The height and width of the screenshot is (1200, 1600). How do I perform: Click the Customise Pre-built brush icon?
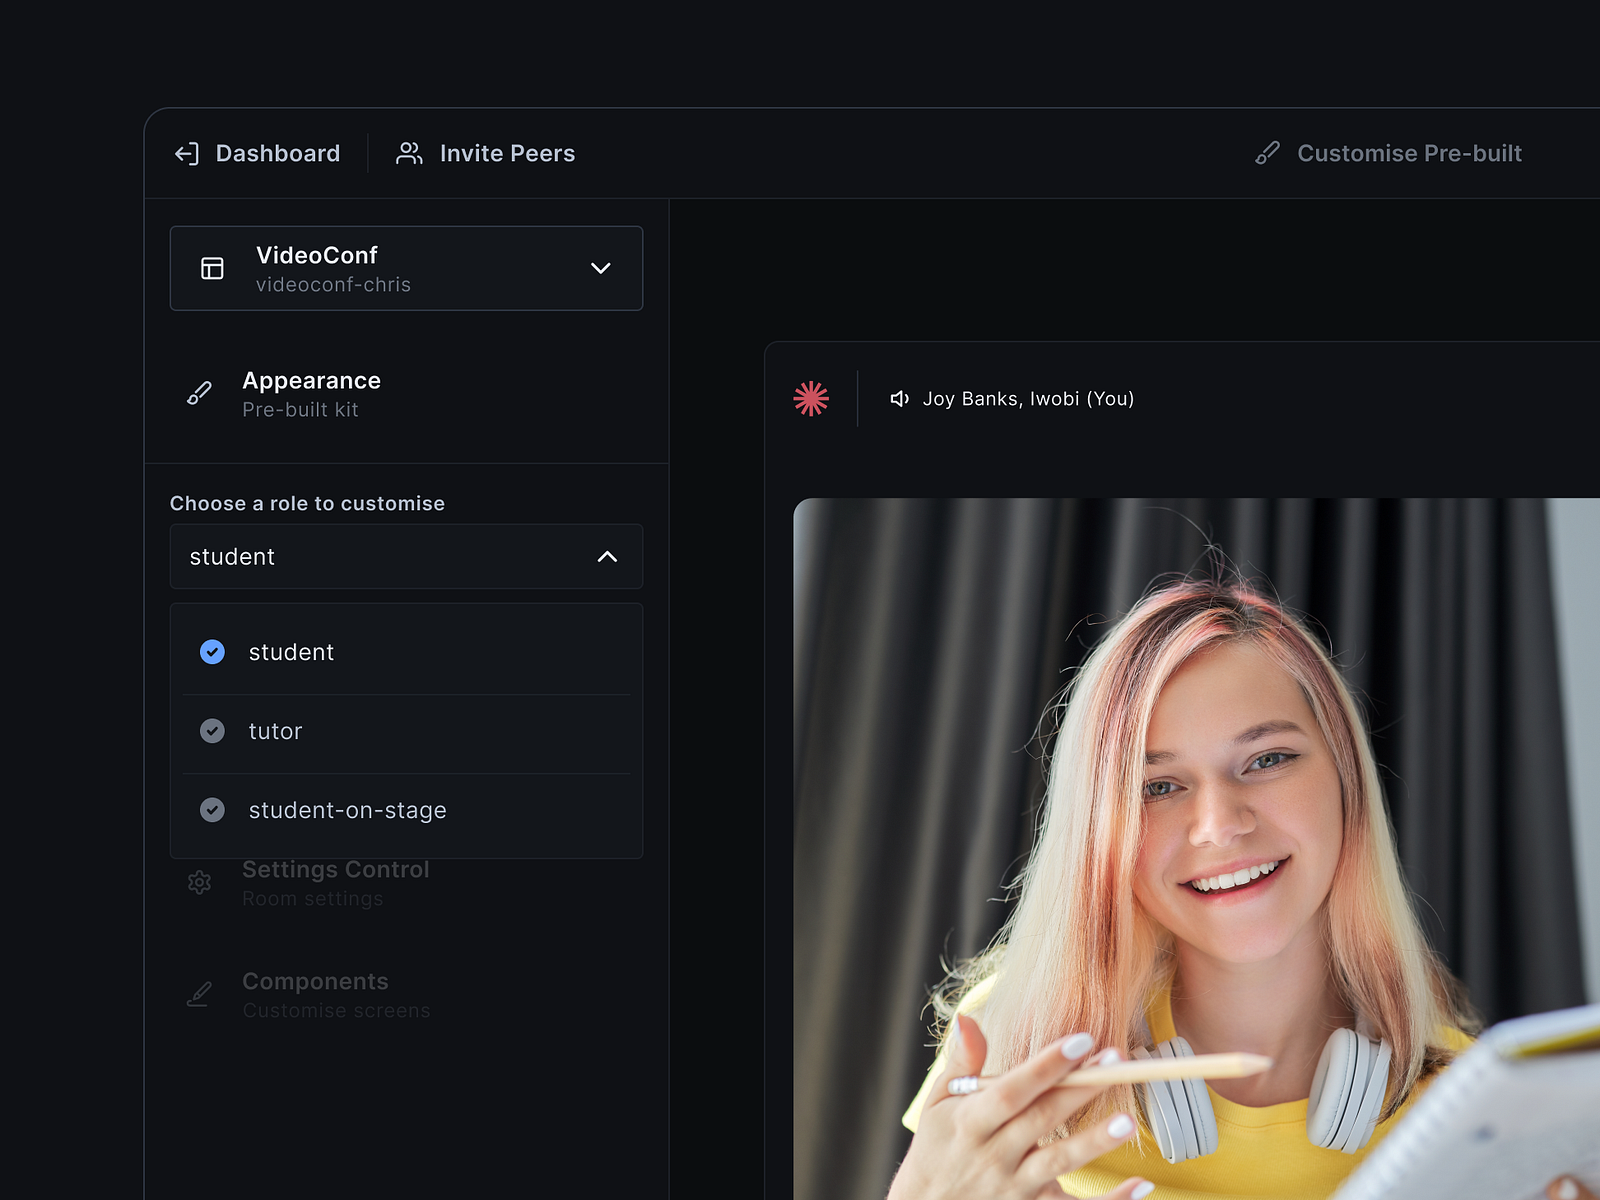pyautogui.click(x=1268, y=153)
